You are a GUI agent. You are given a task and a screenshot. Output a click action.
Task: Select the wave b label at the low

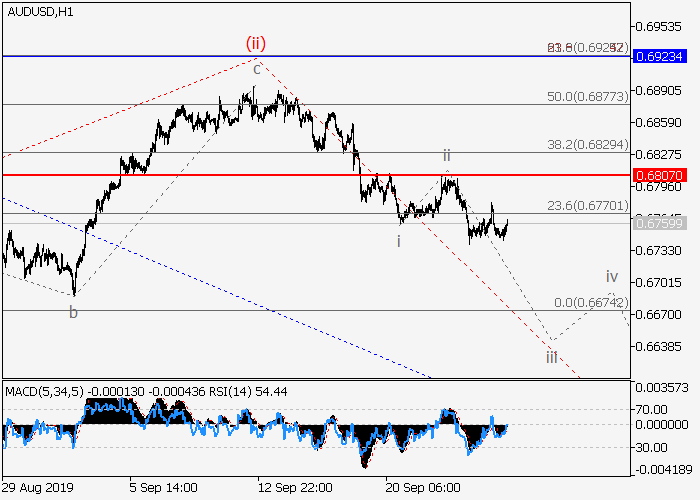coord(73,312)
